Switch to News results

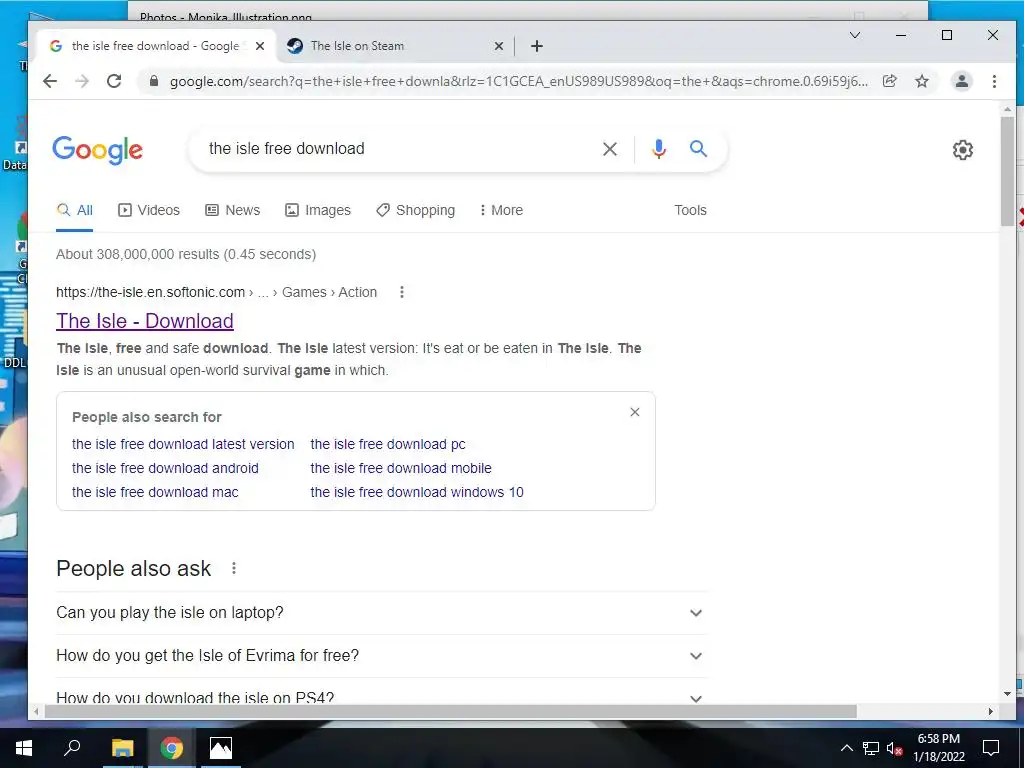click(232, 210)
